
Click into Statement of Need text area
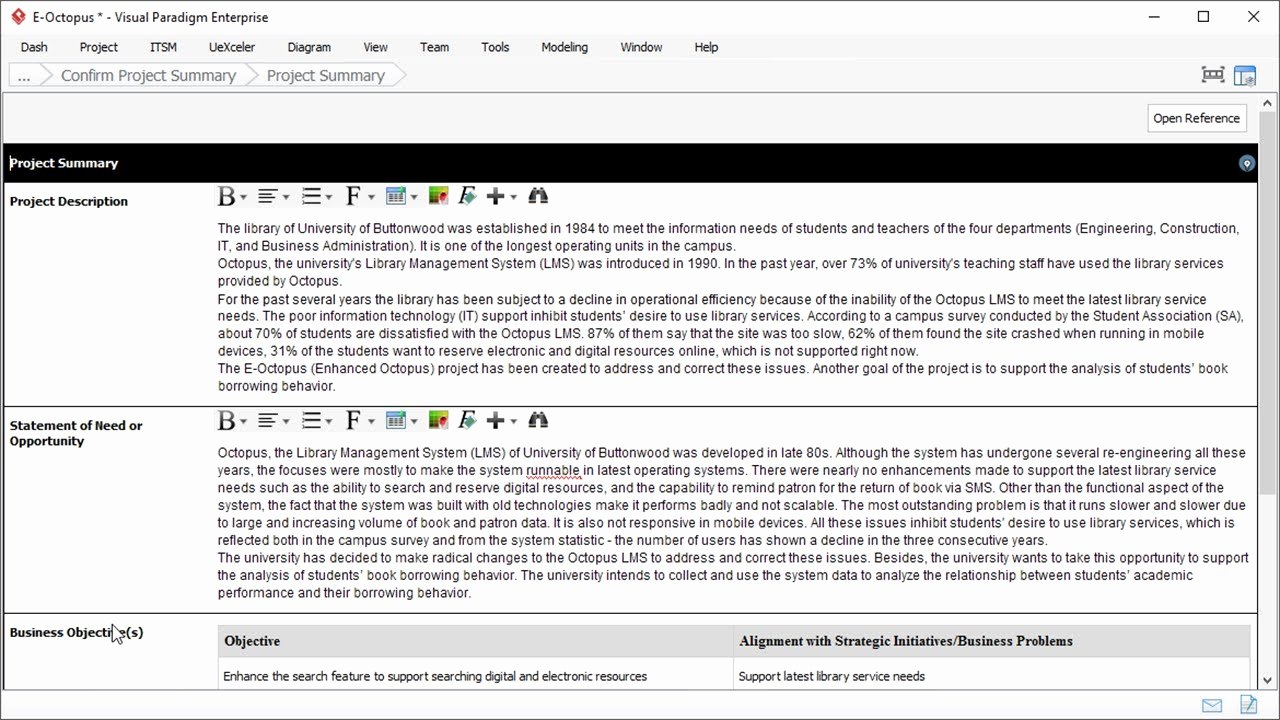pyautogui.click(x=735, y=523)
